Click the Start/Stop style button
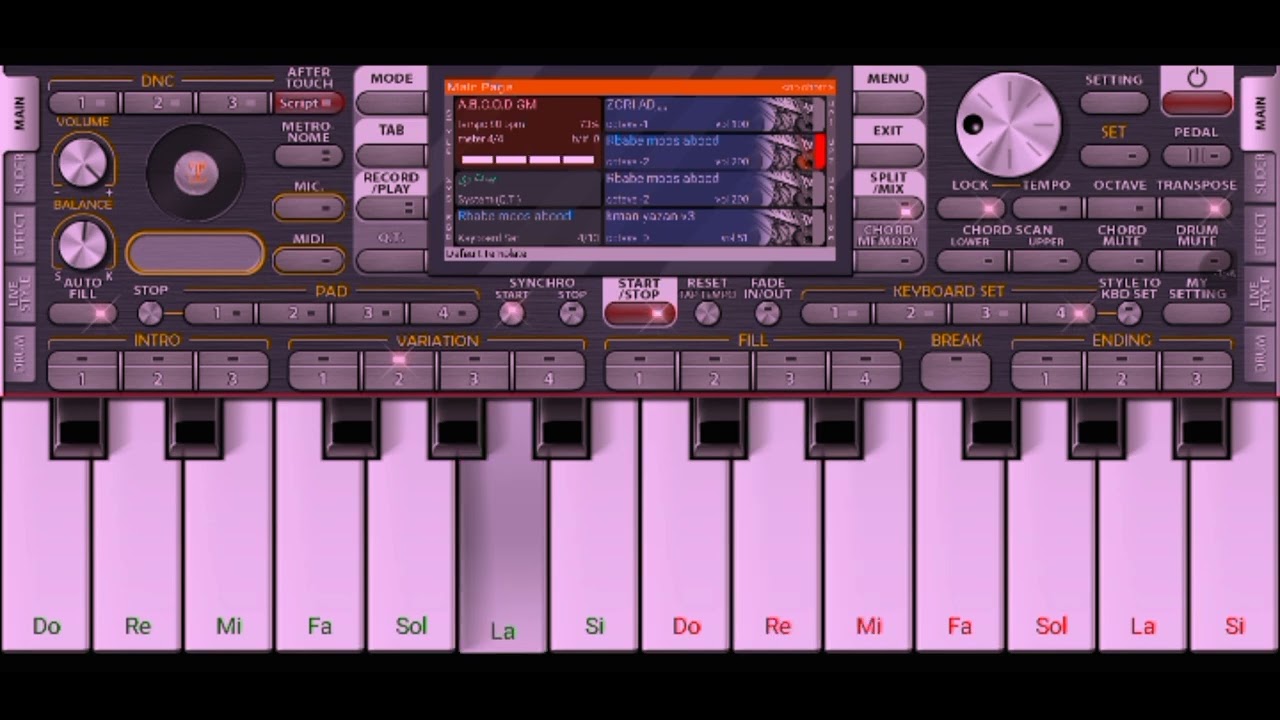 [639, 313]
